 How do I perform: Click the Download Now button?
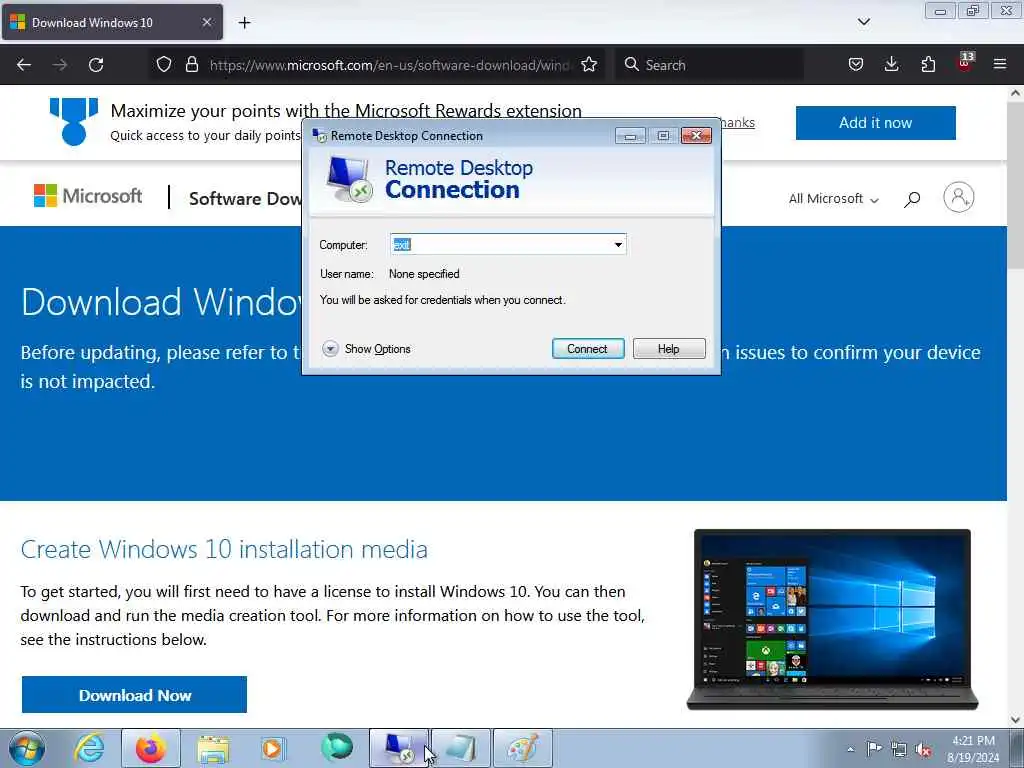[135, 695]
